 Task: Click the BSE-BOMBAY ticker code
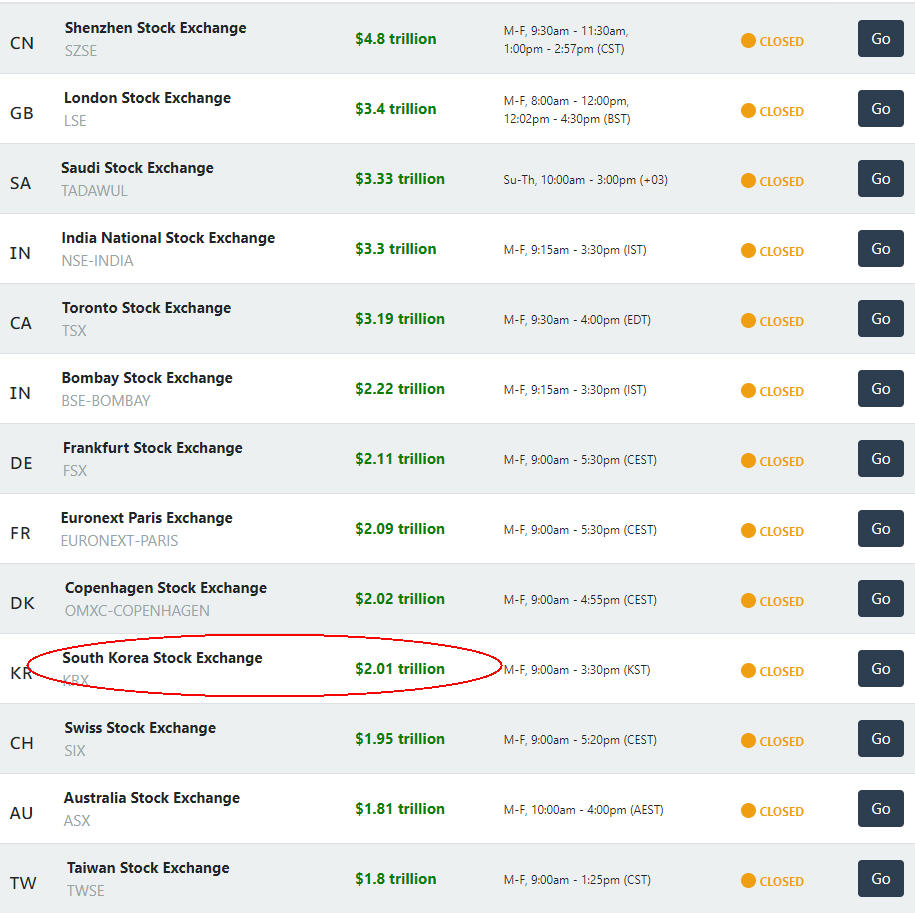106,401
